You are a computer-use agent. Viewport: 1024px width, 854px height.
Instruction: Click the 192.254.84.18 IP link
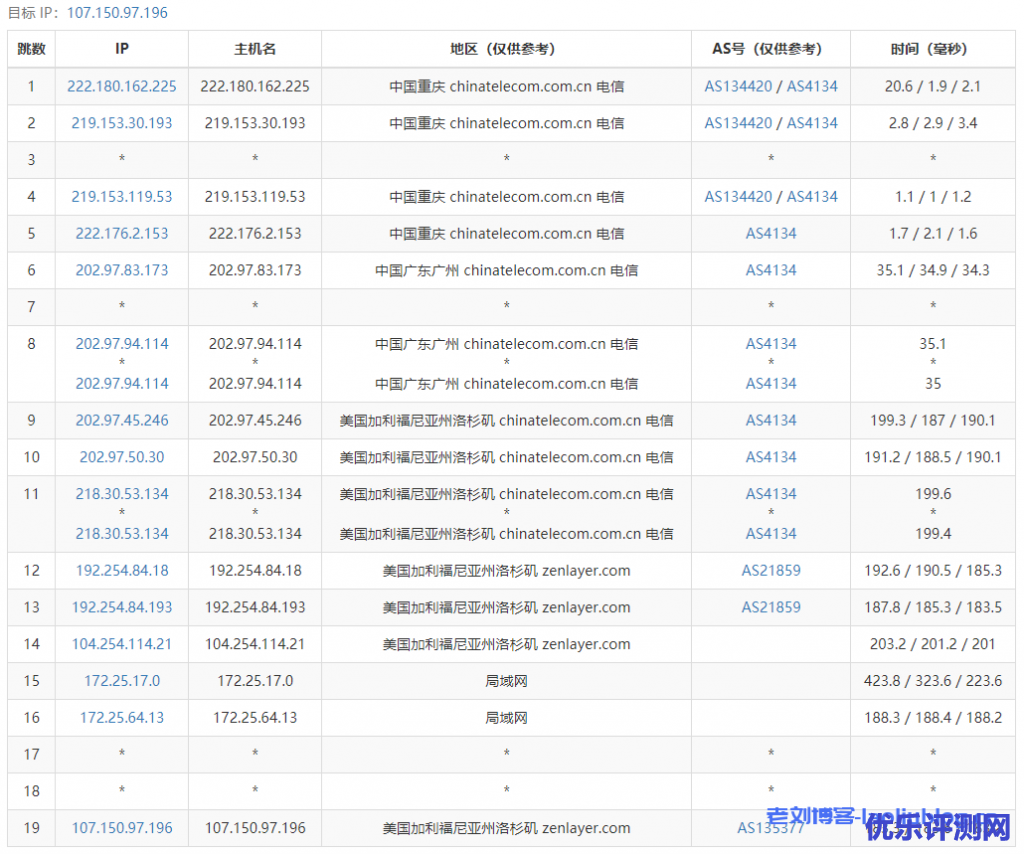click(x=122, y=571)
